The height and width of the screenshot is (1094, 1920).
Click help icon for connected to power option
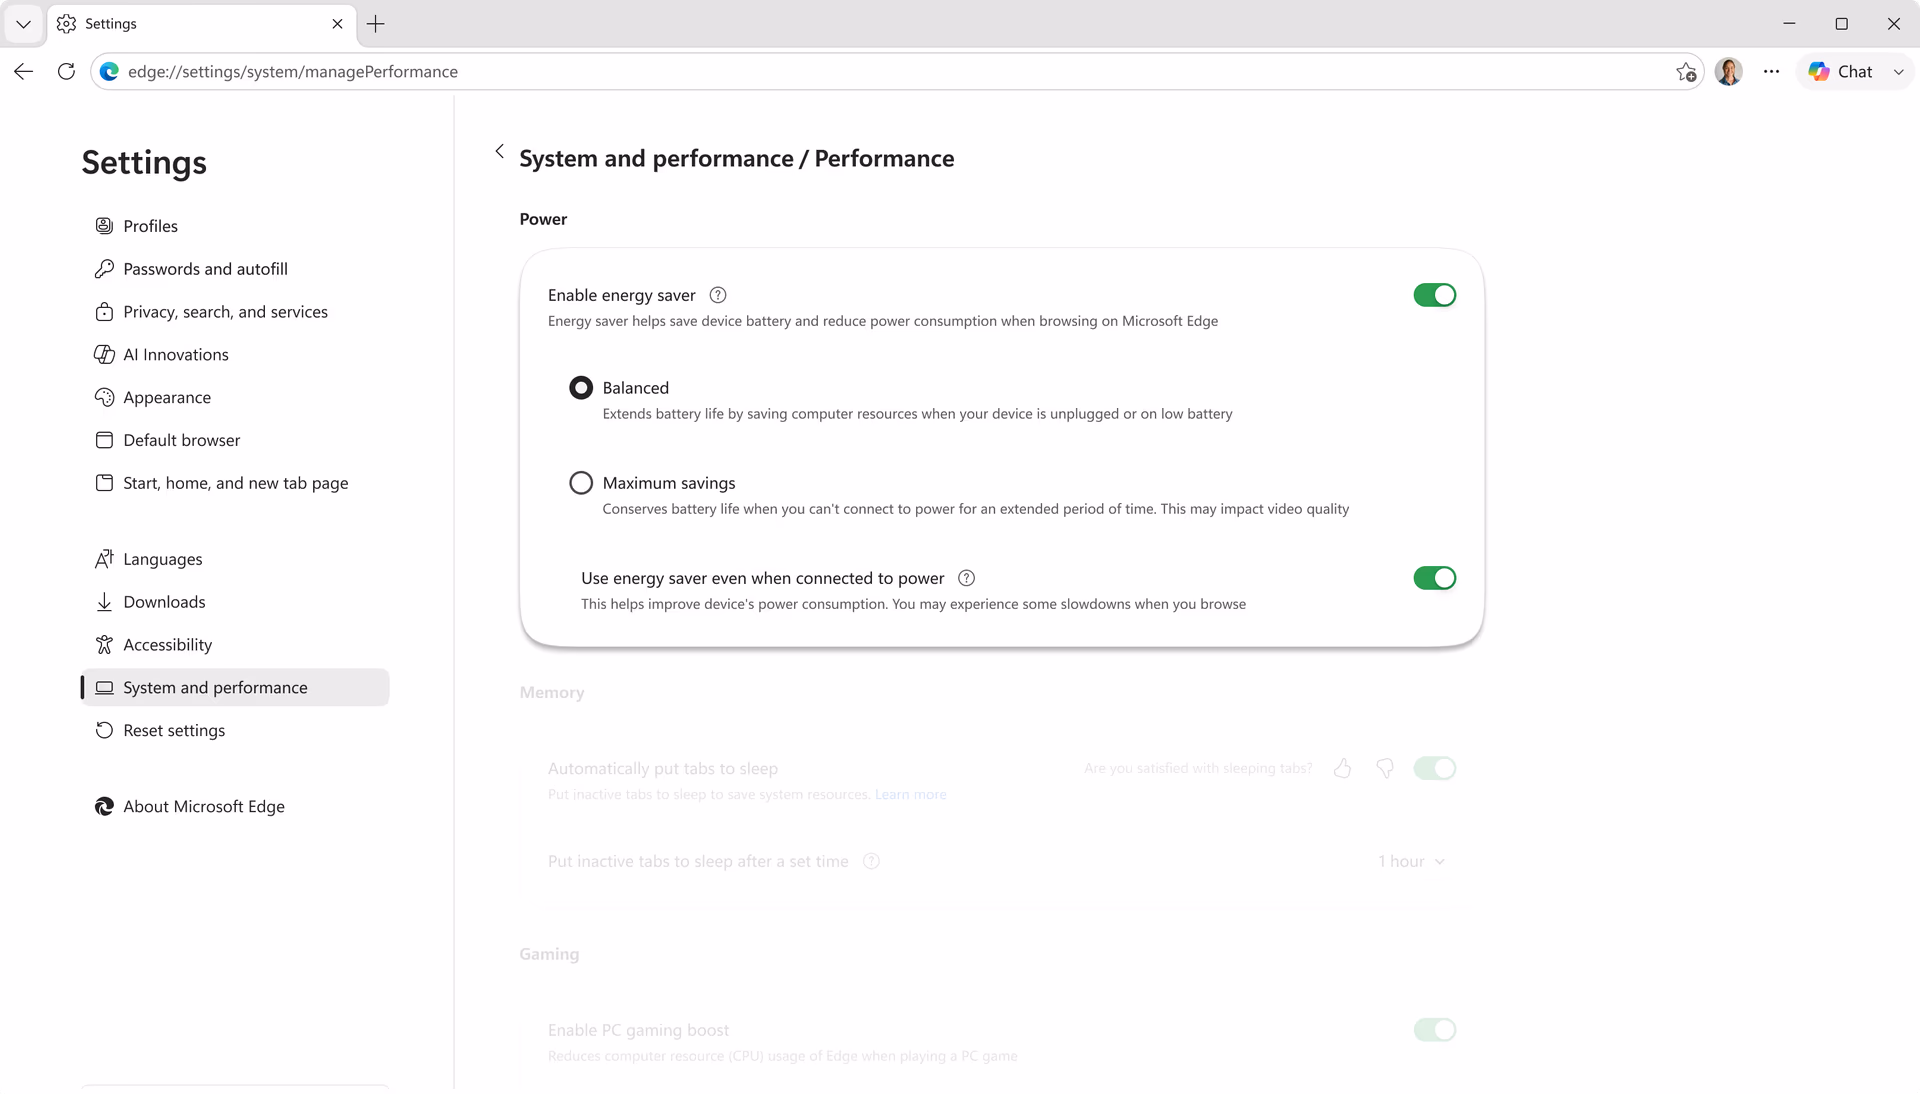tap(966, 578)
